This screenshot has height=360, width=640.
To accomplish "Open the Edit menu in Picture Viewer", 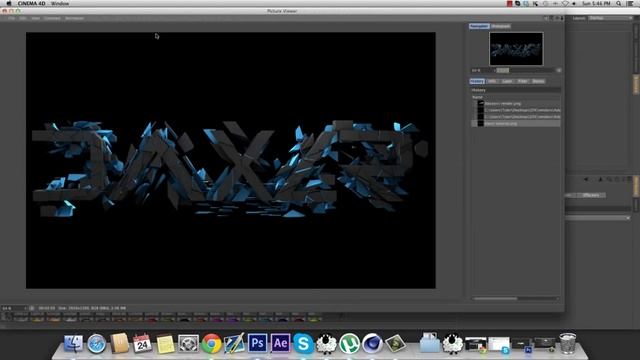I will (x=23, y=18).
